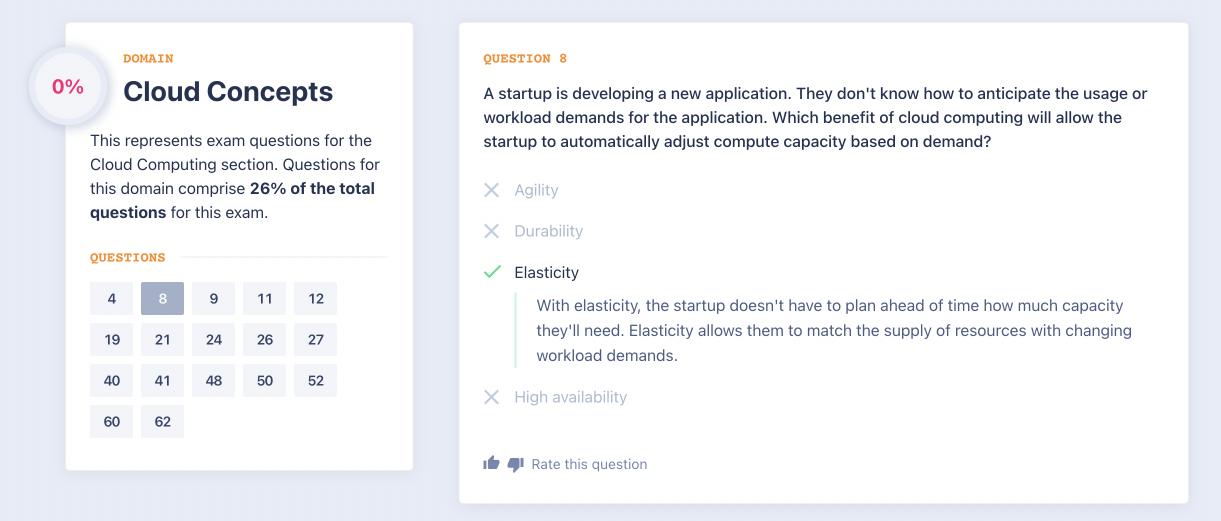1221x521 pixels.
Task: Open question 24 from the grid
Action: pyautogui.click(x=214, y=339)
